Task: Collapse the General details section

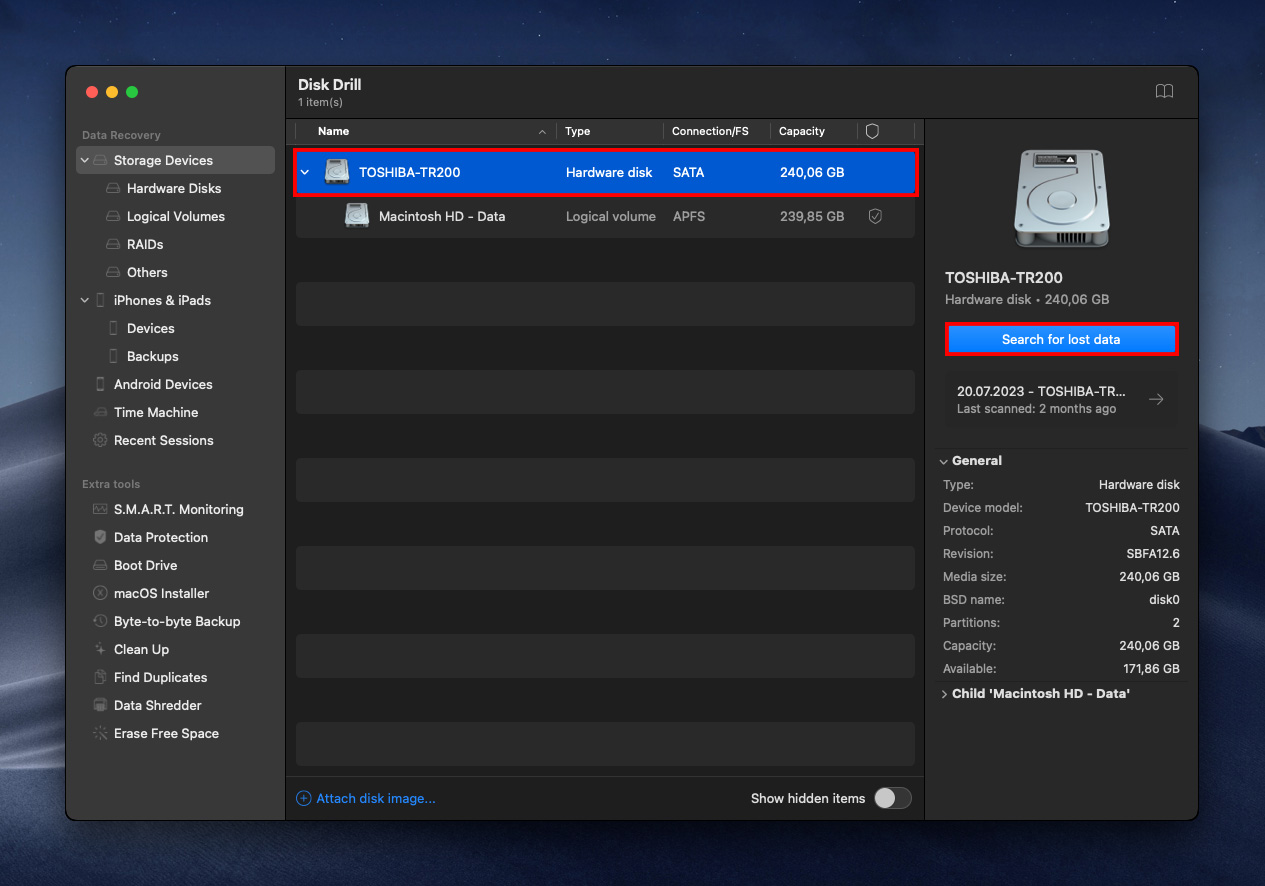Action: tap(944, 461)
